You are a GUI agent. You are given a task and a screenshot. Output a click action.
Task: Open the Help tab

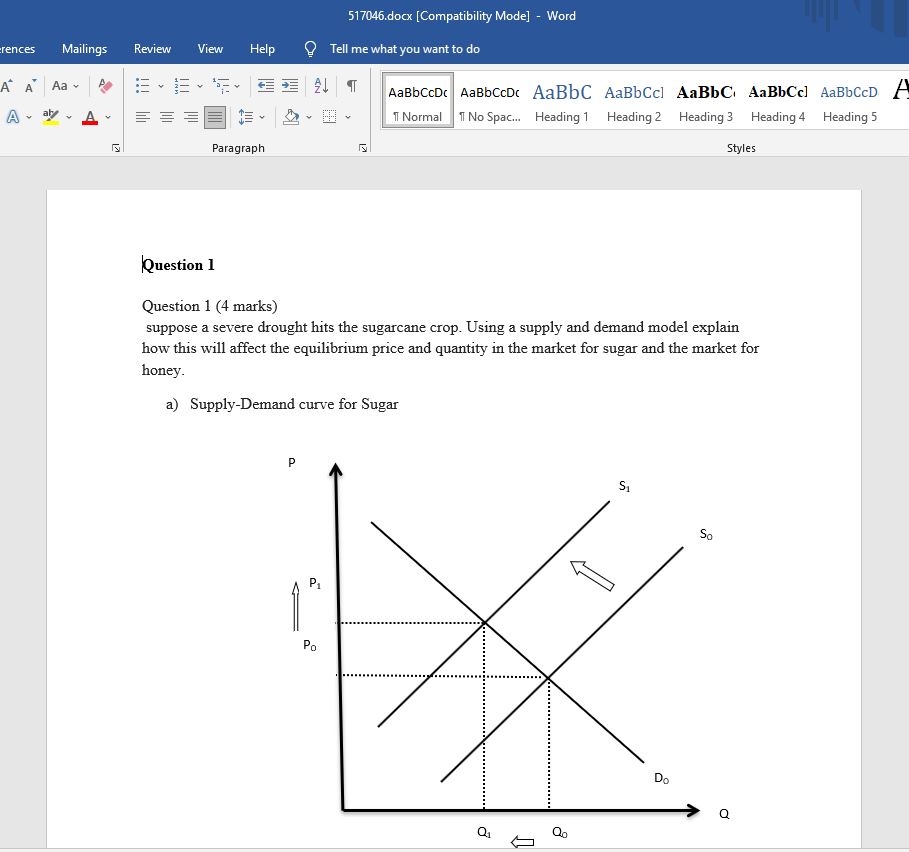point(262,49)
